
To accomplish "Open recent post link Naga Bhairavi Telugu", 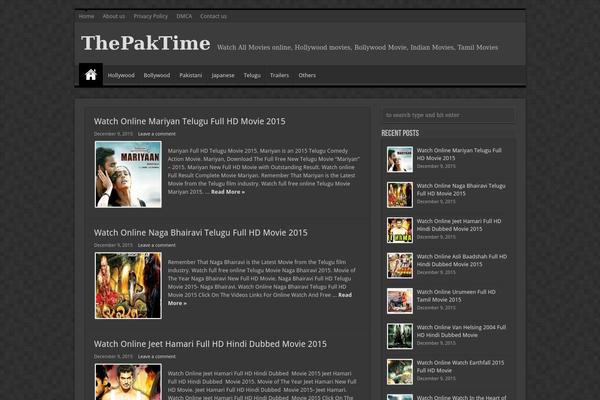I will pyautogui.click(x=461, y=190).
